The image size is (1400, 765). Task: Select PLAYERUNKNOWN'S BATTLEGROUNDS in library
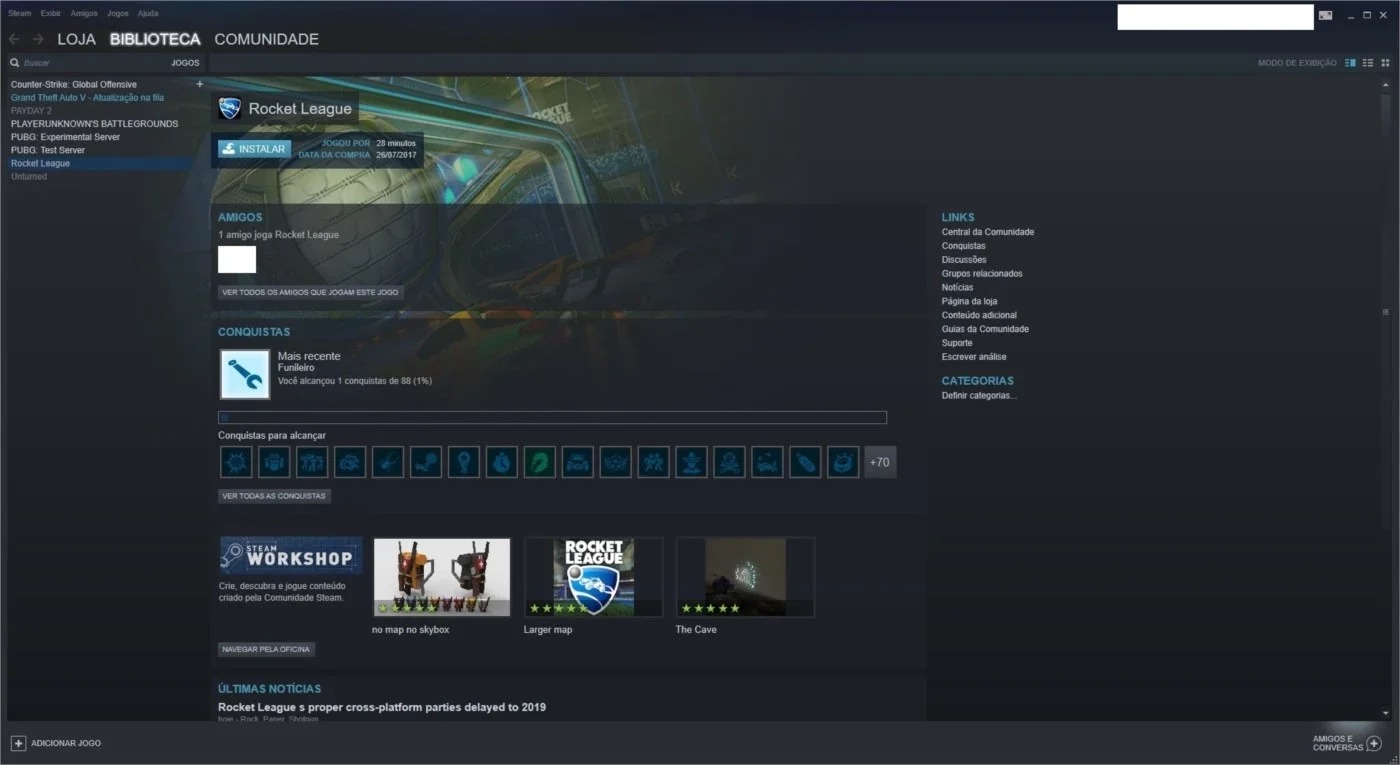pos(94,124)
